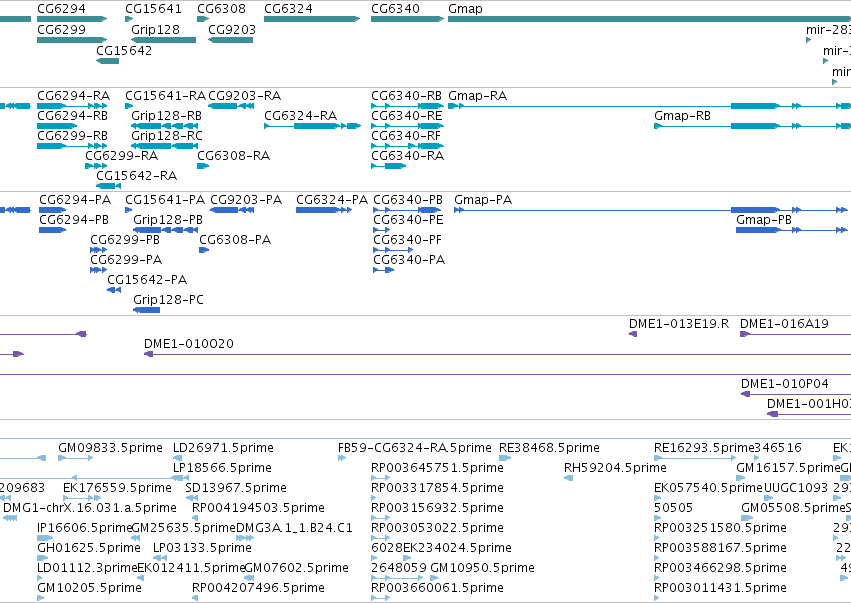Click the LD26971.5prime EST label
This screenshot has width=851, height=603.
(x=223, y=448)
